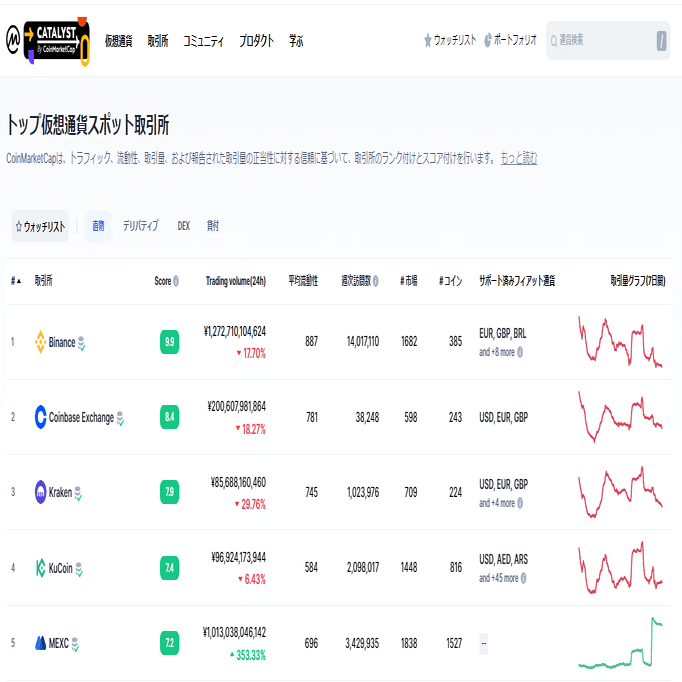Viewport: 682px width, 682px height.
Task: Click the Binance 7-day volume chart
Action: point(620,342)
